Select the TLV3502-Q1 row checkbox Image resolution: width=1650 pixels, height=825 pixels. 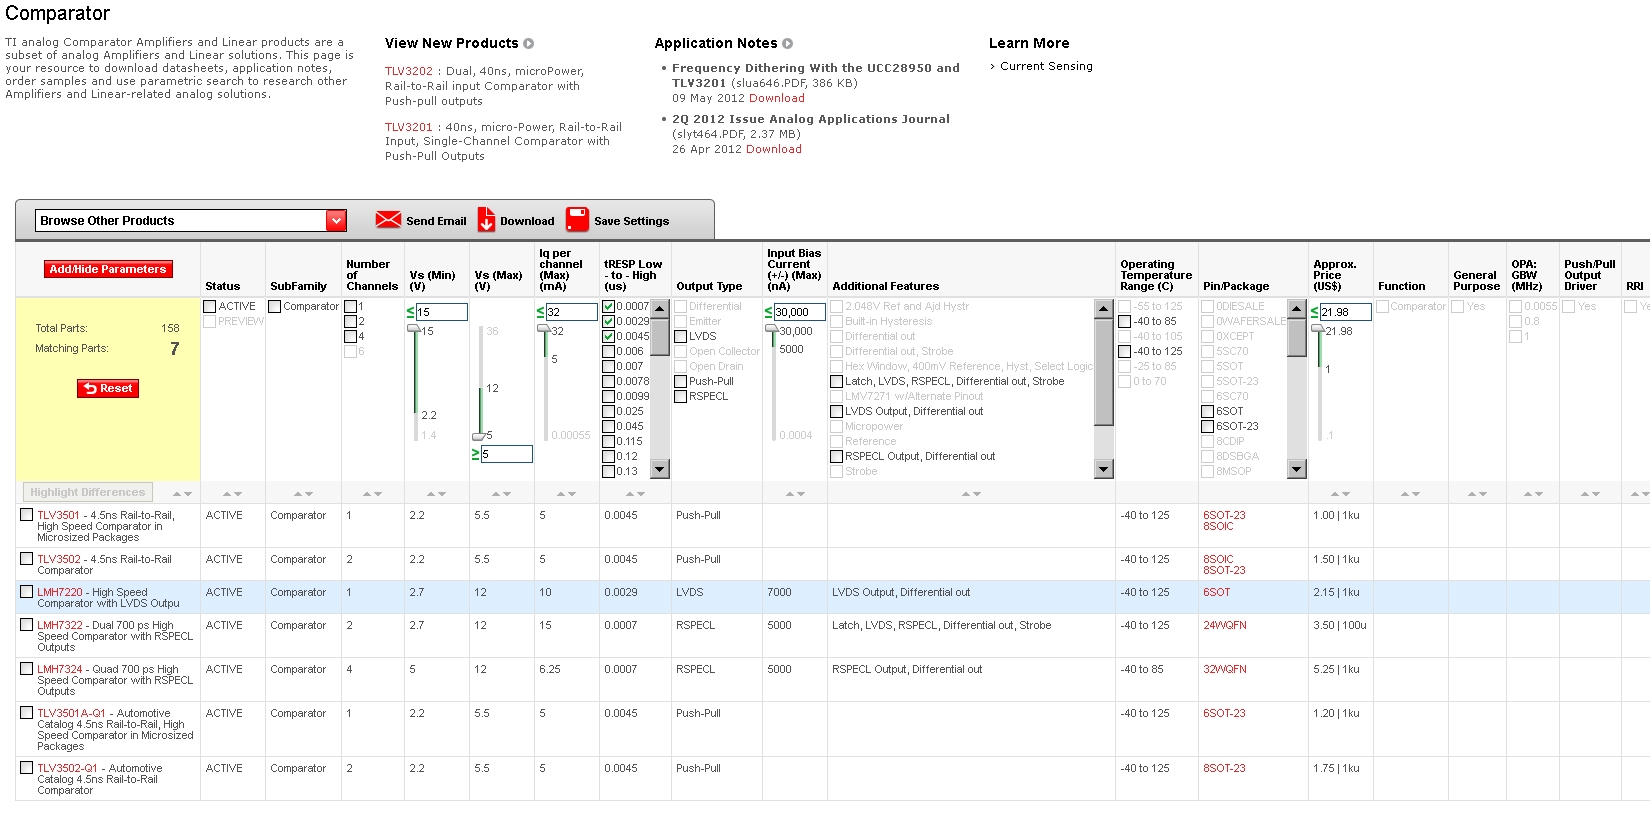pos(27,768)
